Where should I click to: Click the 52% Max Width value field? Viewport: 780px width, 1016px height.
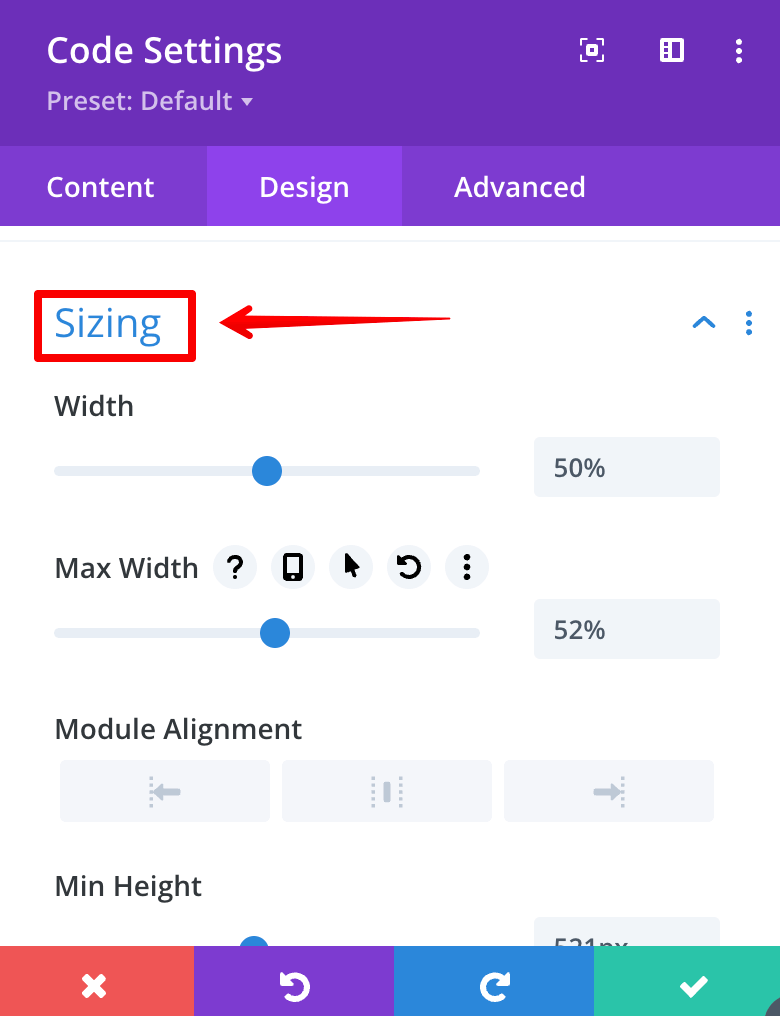tap(626, 629)
